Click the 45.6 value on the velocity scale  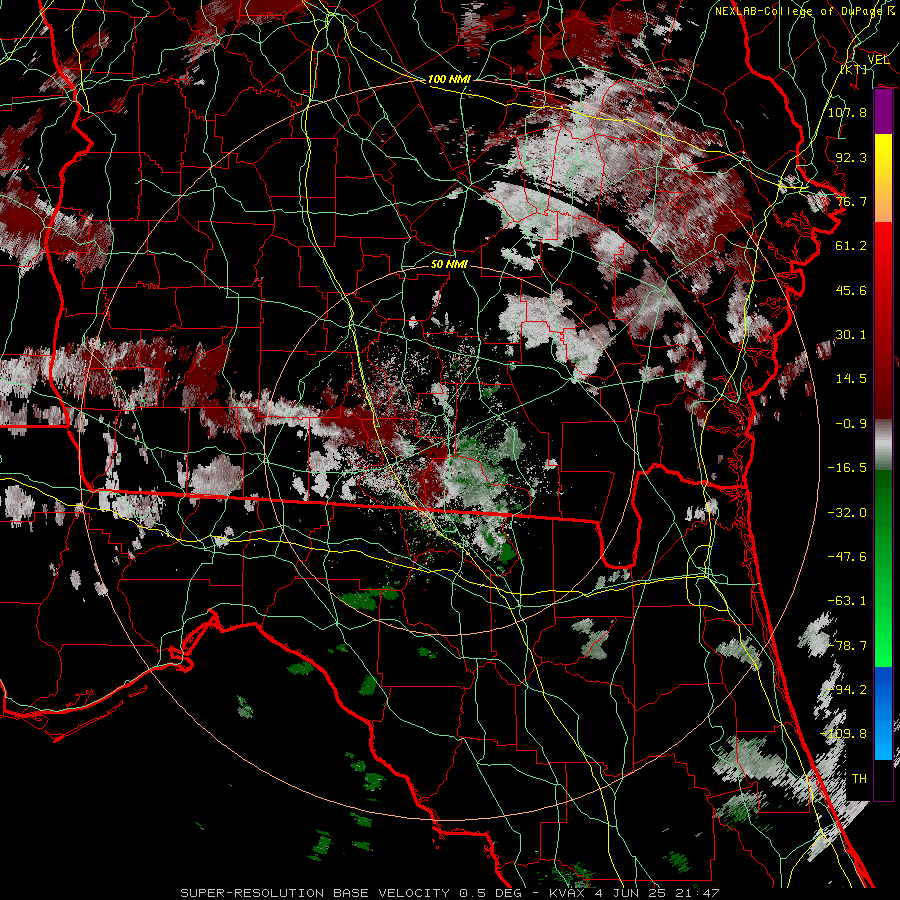(x=851, y=290)
